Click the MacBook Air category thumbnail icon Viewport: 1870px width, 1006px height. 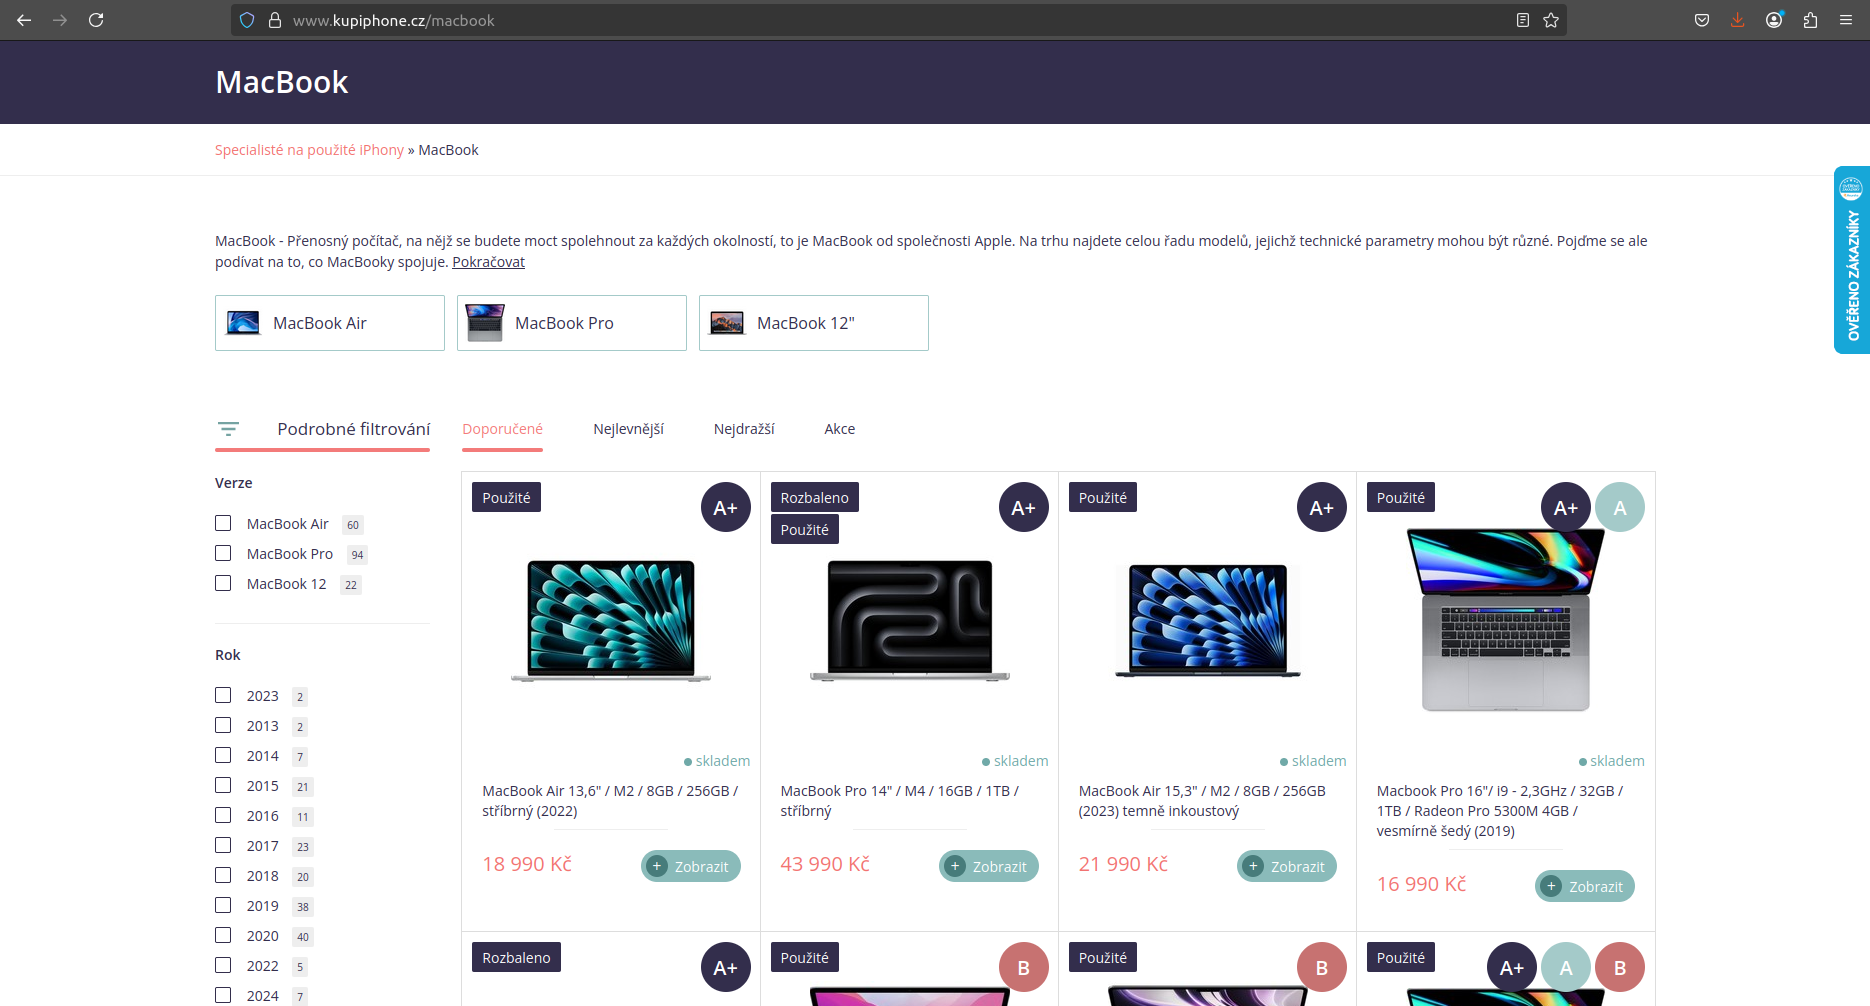pos(243,323)
